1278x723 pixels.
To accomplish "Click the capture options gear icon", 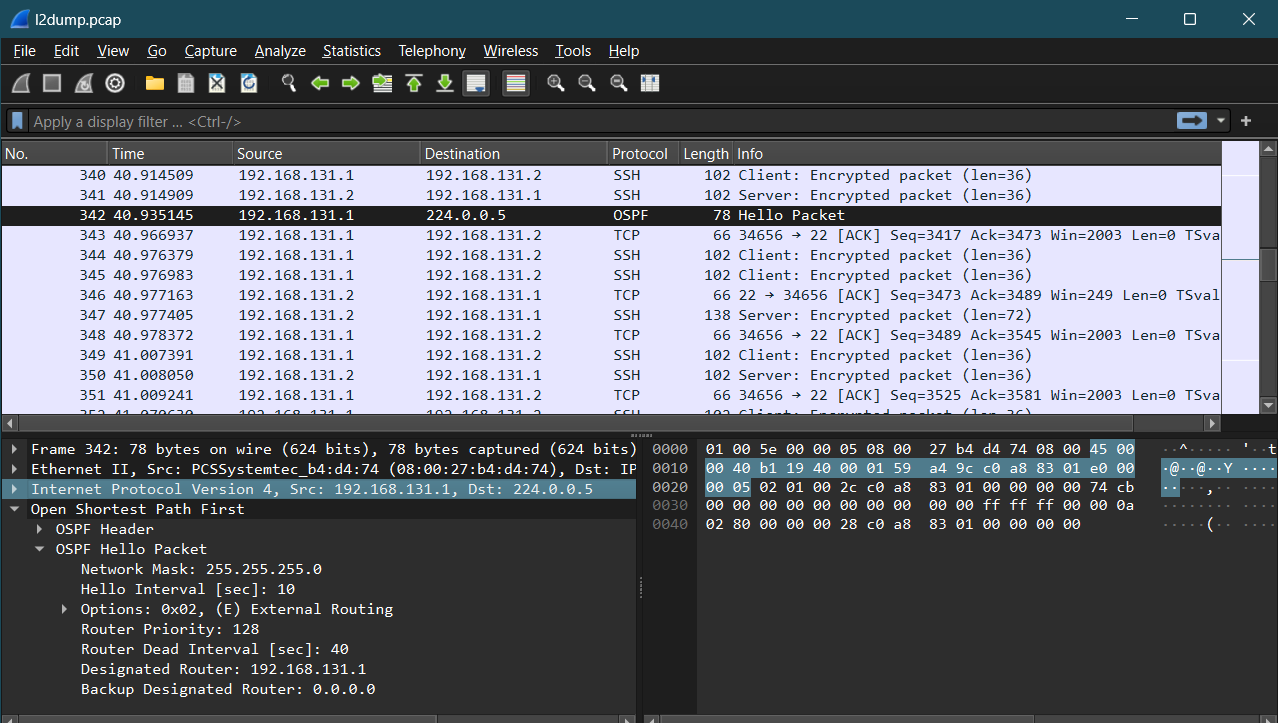I will pyautogui.click(x=115, y=84).
